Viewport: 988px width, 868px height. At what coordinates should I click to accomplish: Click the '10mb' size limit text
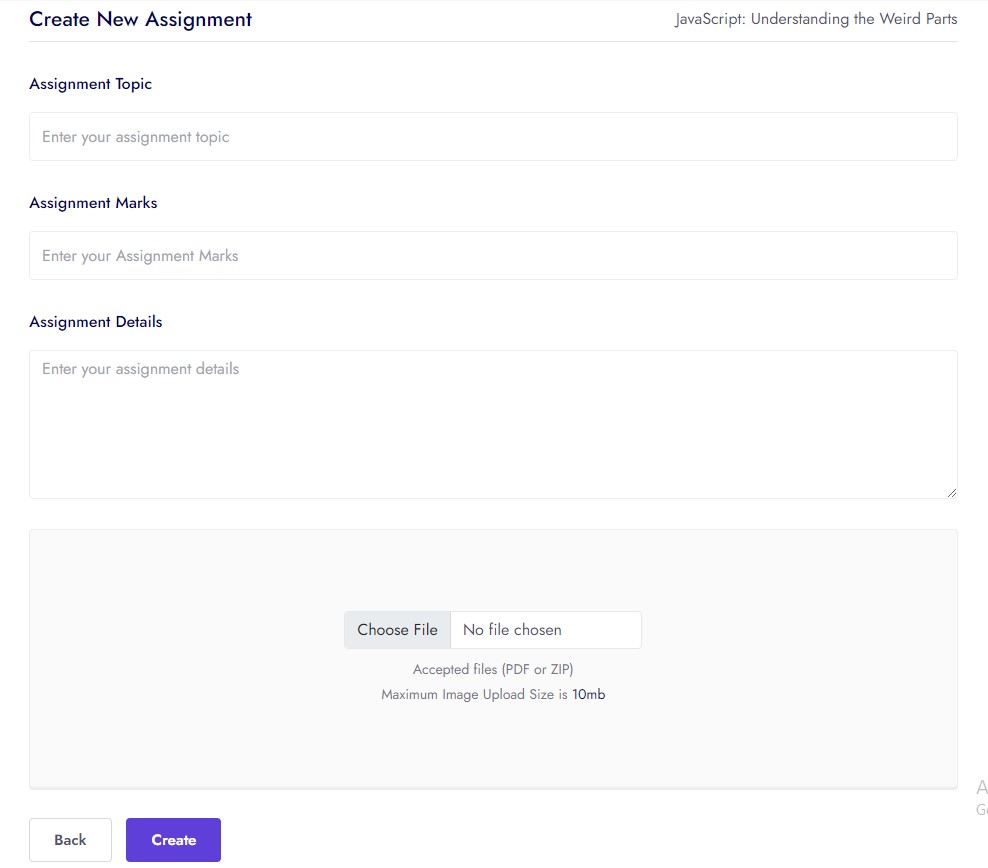click(x=589, y=694)
